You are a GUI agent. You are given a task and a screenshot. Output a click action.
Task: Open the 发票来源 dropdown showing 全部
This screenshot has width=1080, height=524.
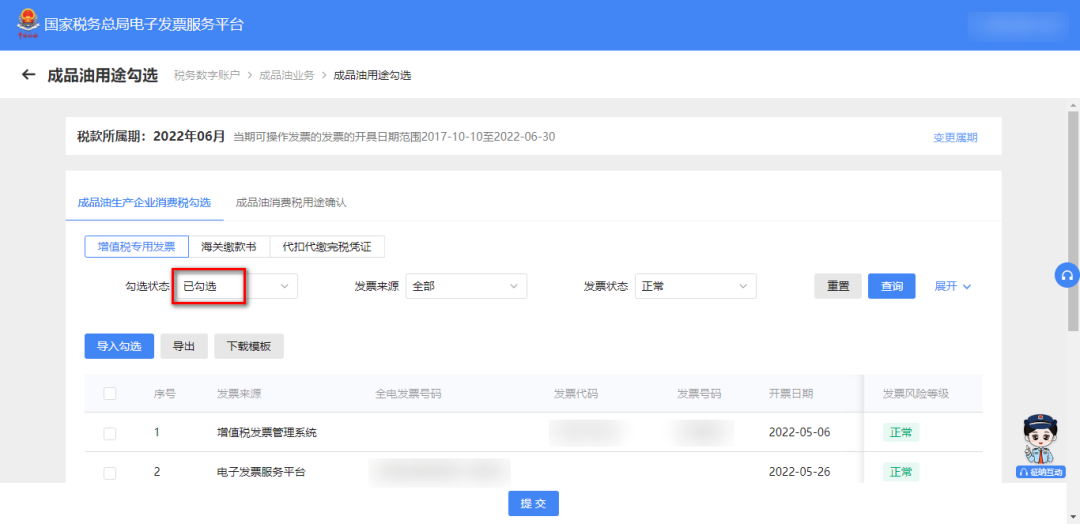coord(466,286)
